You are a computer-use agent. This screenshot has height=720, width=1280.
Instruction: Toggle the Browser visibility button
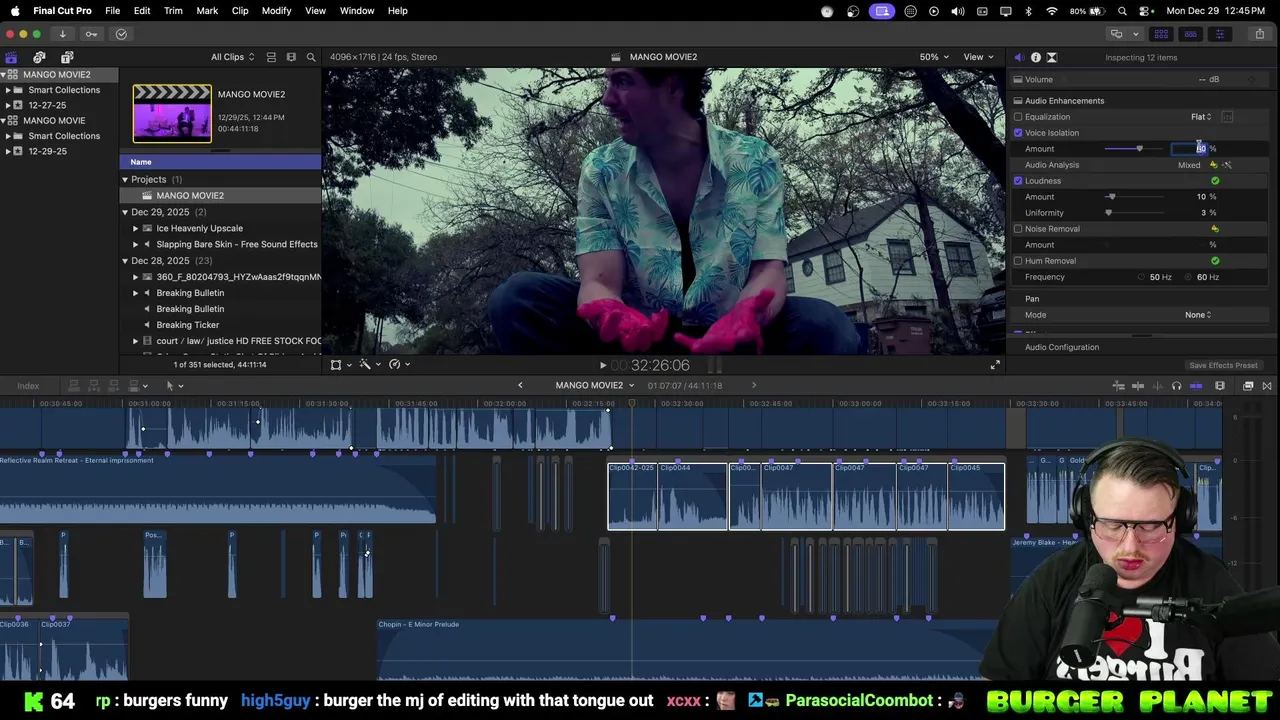click(1161, 34)
